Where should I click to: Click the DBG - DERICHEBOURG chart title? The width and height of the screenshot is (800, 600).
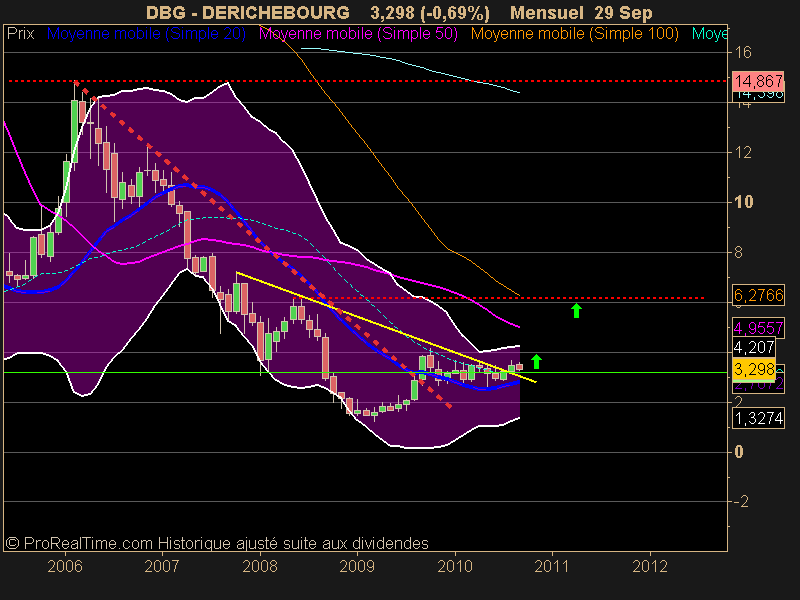point(247,12)
